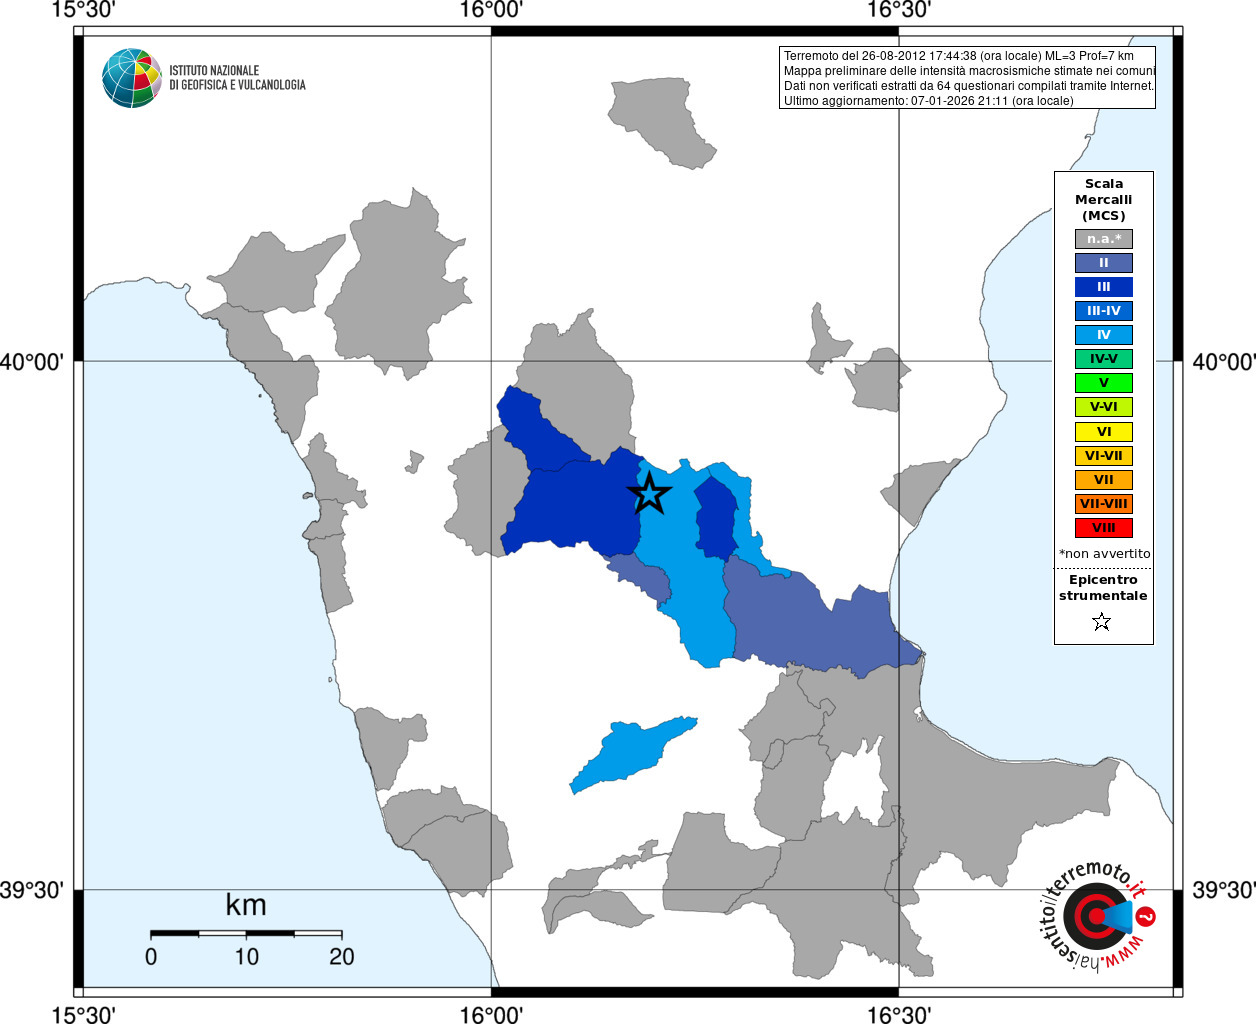This screenshot has width=1256, height=1024.
Task: Click the Istituto Nazionale di Geofisica text
Action: (237, 78)
